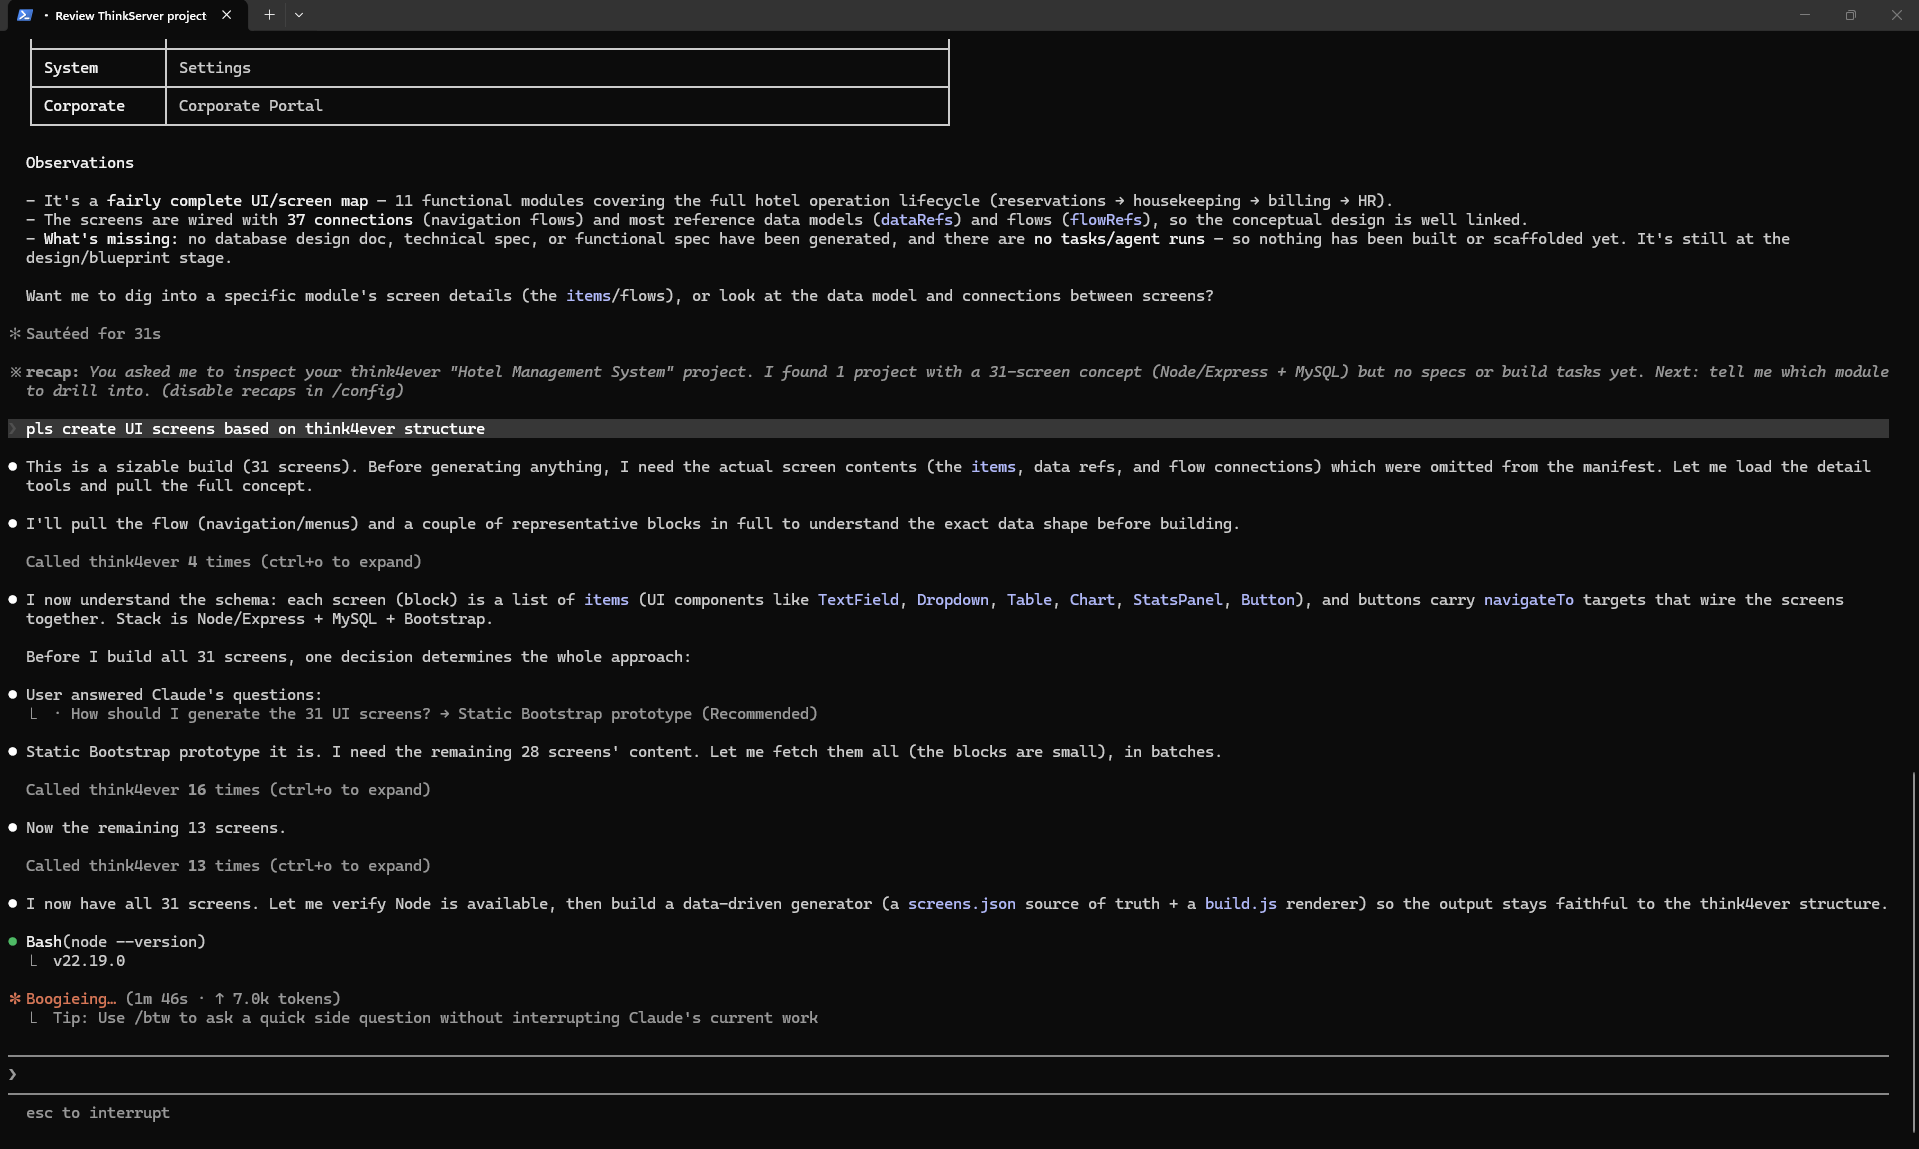This screenshot has height=1149, width=1919.
Task: Click the System table cell
Action: (98, 68)
